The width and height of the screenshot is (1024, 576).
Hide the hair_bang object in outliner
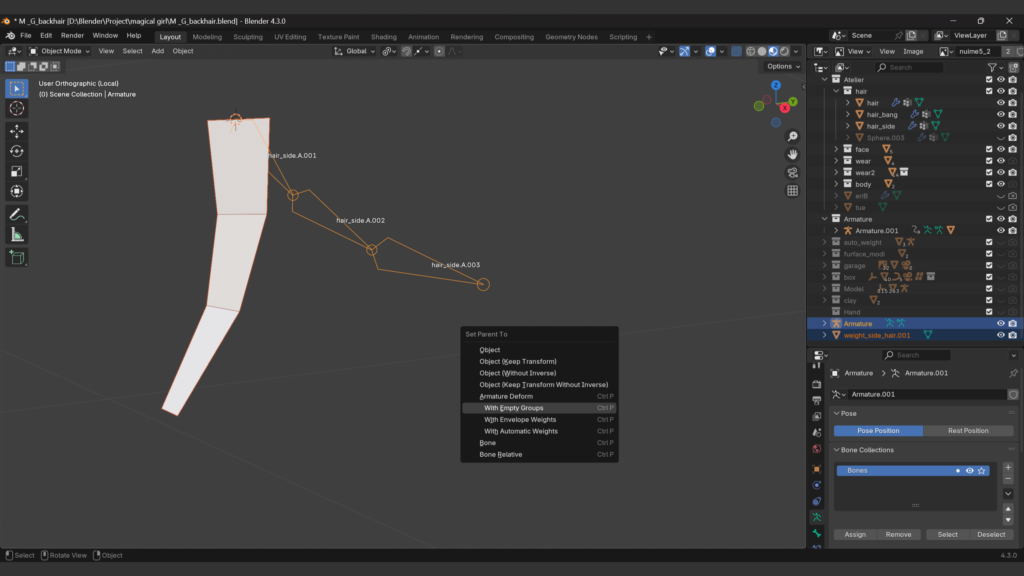(1000, 114)
